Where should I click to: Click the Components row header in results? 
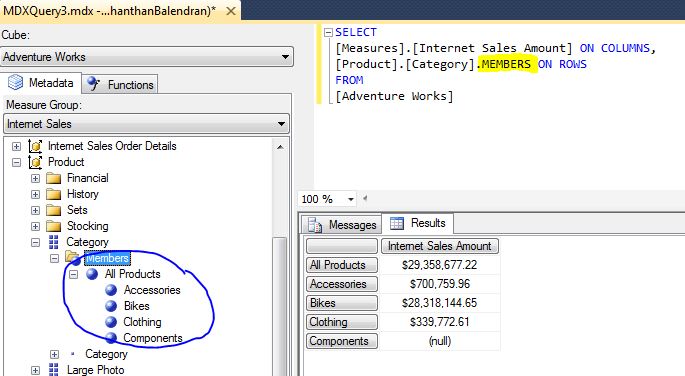tap(342, 341)
